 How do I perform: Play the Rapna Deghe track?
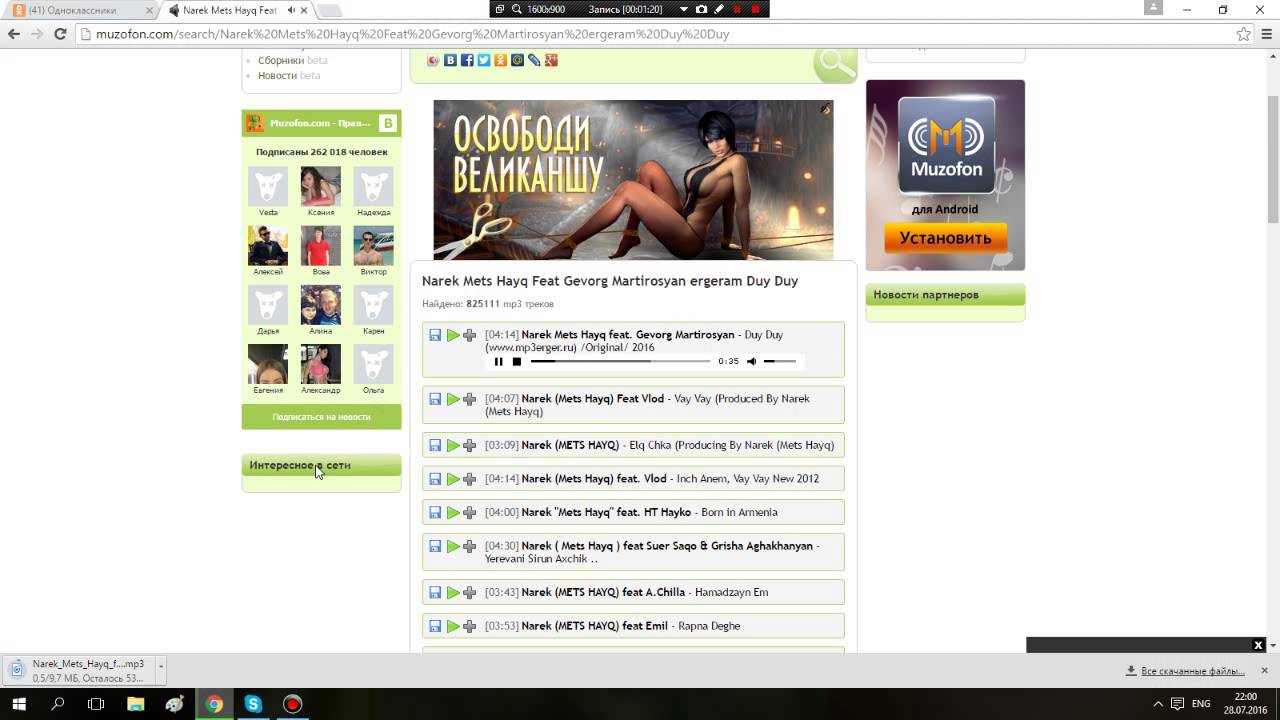pos(453,626)
